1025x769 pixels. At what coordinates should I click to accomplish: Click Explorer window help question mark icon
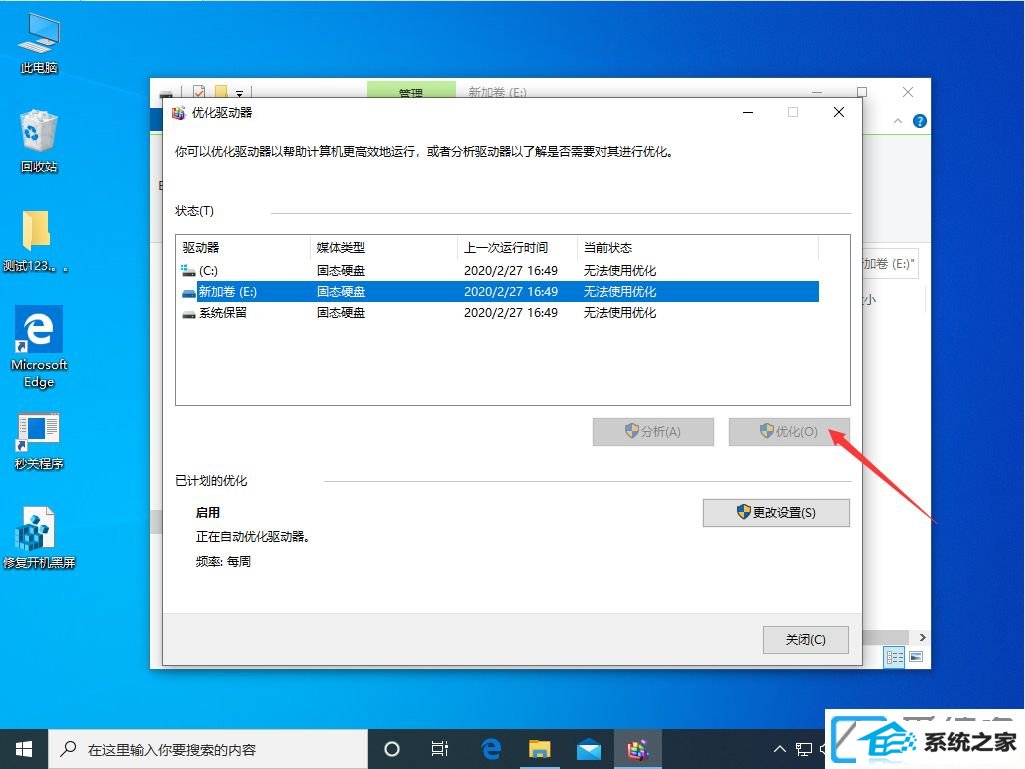click(919, 121)
